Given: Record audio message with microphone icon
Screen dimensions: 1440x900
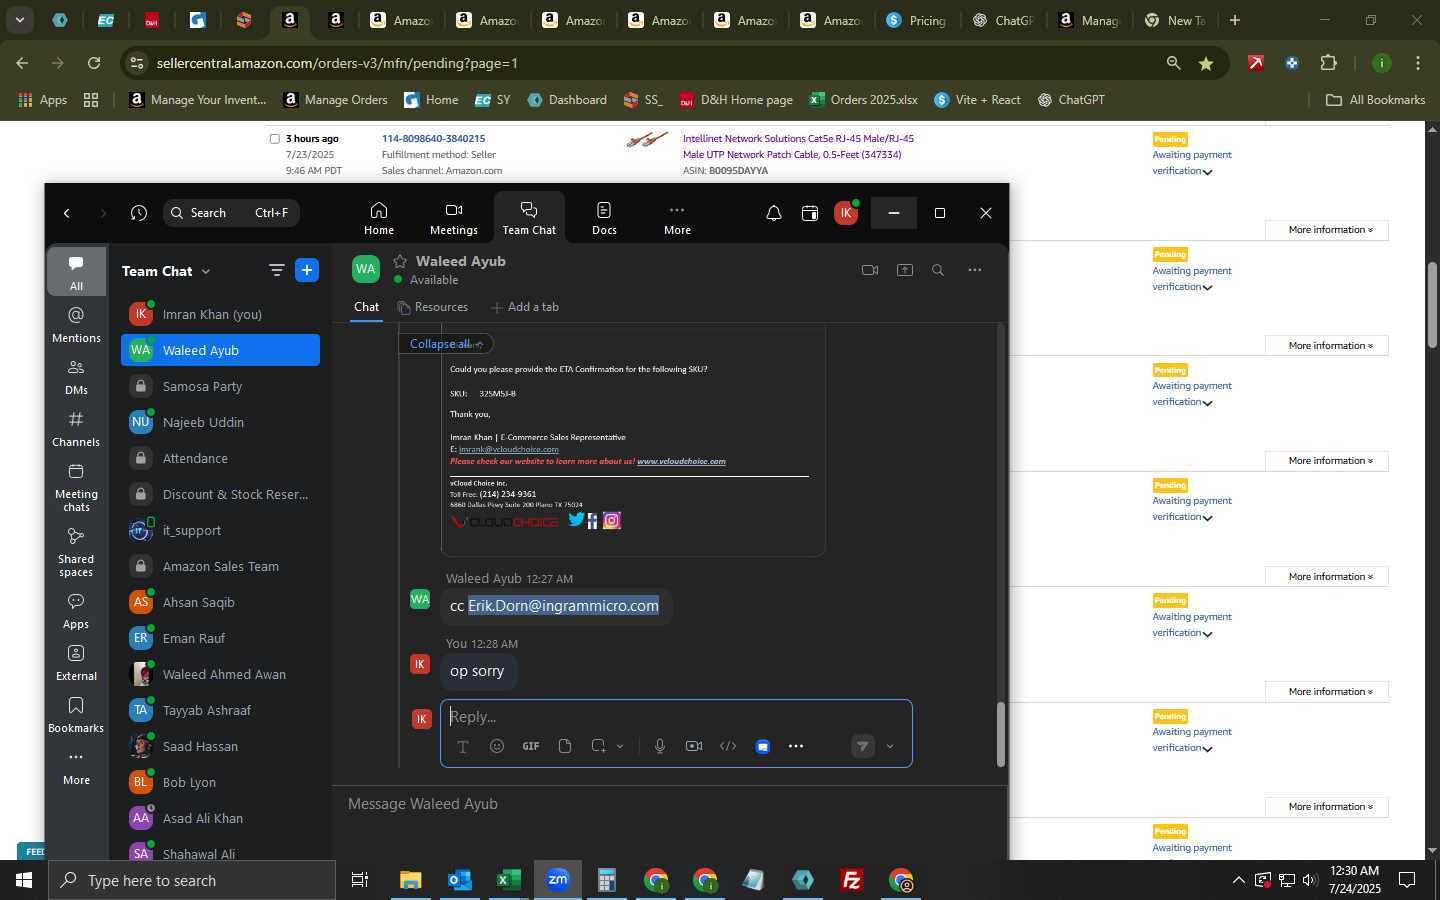Looking at the screenshot, I should [x=660, y=746].
